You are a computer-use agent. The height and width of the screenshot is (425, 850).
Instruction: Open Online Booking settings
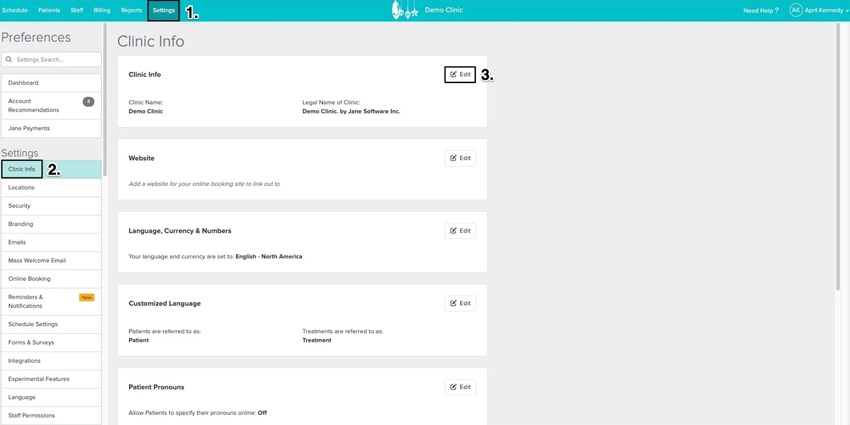51,279
